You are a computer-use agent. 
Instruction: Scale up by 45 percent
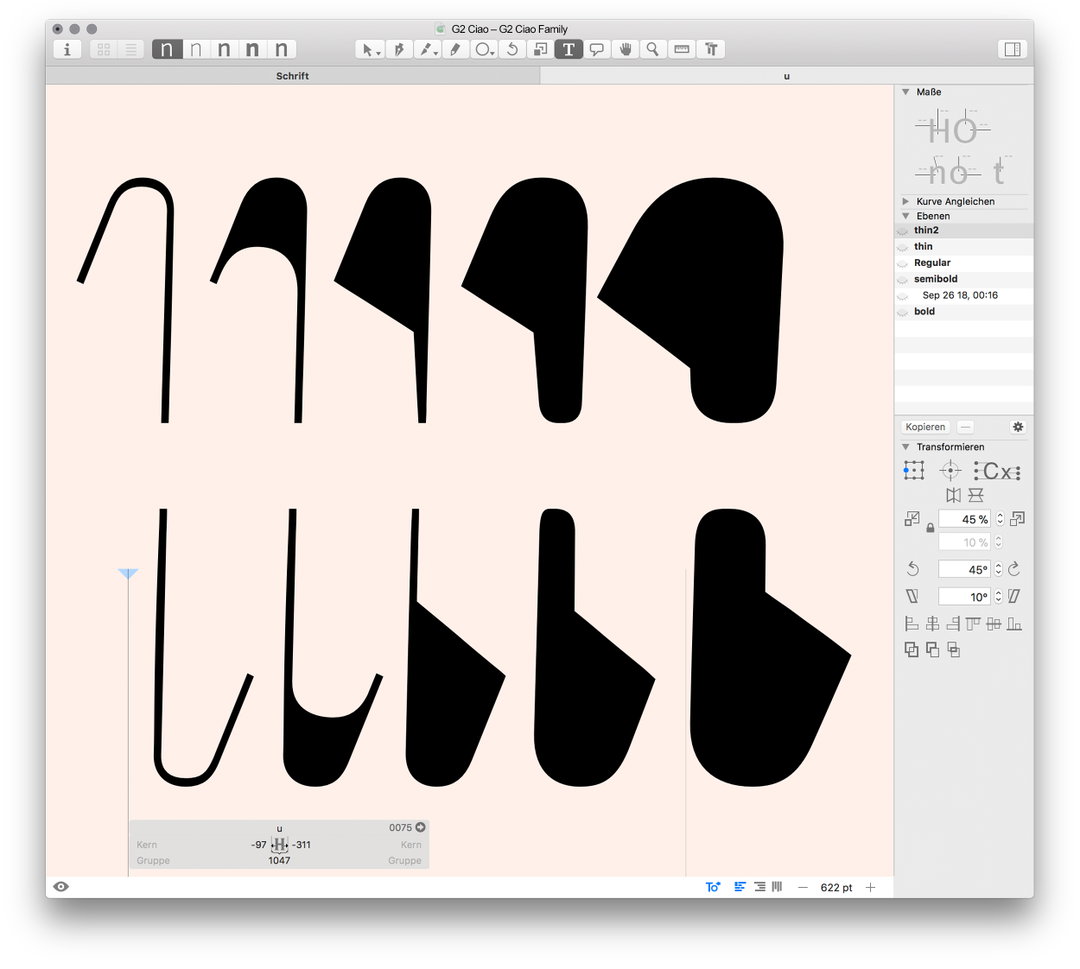tap(1017, 519)
